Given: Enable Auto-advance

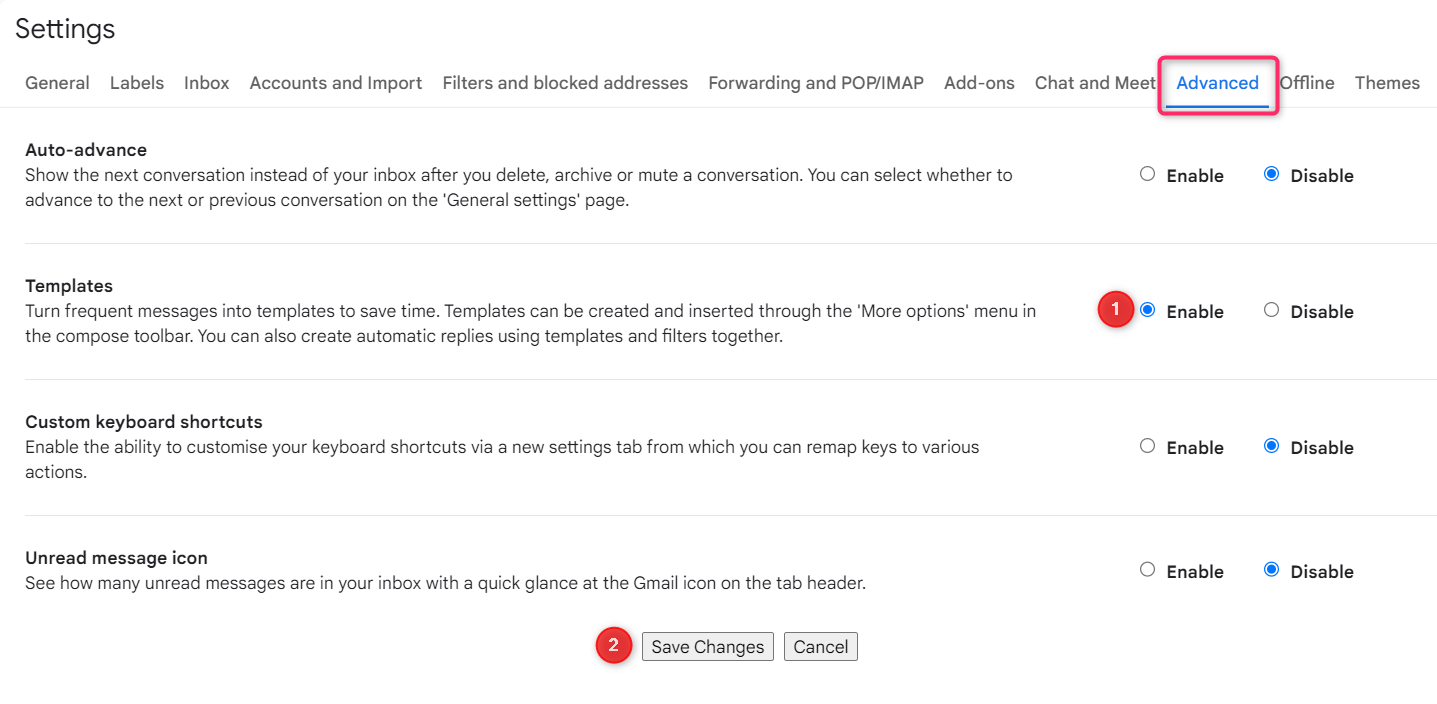Looking at the screenshot, I should tap(1147, 174).
